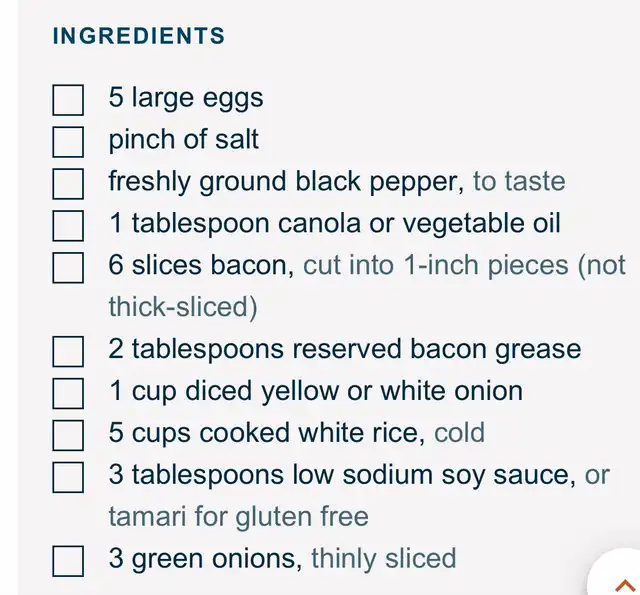The width and height of the screenshot is (640, 595).
Task: Click the scroll-to-top arrow button
Action: [623, 584]
